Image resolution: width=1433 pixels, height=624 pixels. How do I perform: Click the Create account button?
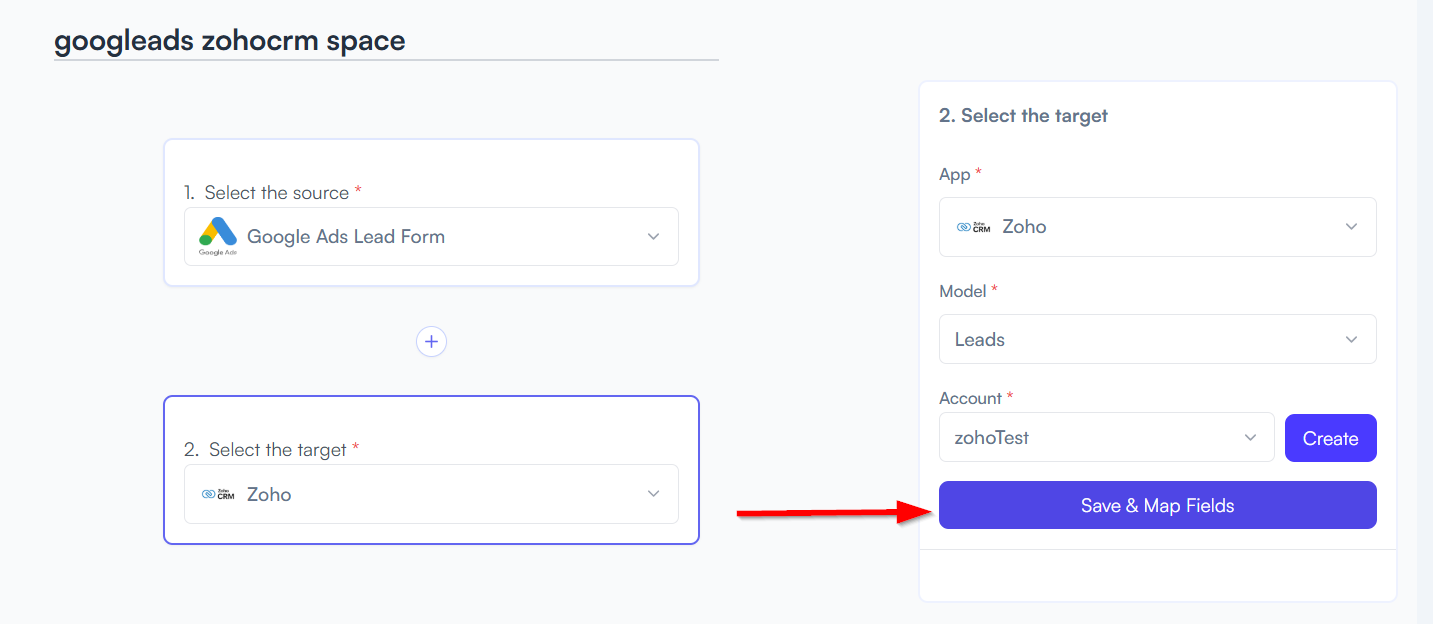coord(1331,438)
